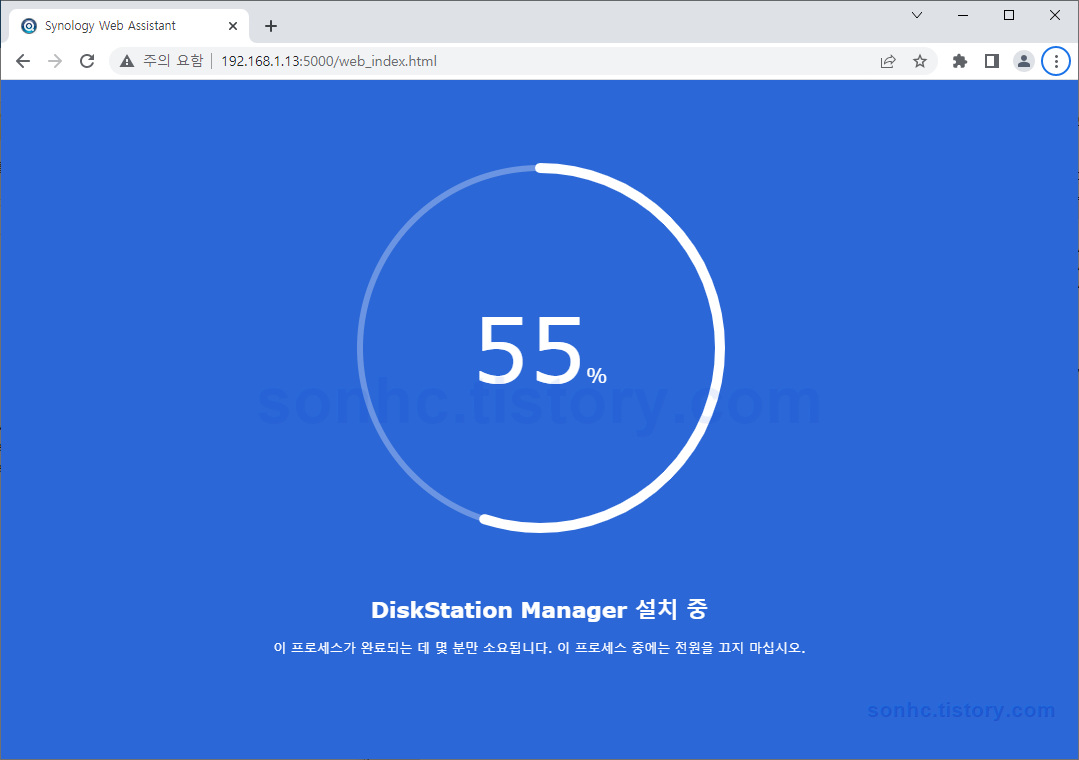1079x760 pixels.
Task: Click the 55% installation progress value
Action: 541,350
